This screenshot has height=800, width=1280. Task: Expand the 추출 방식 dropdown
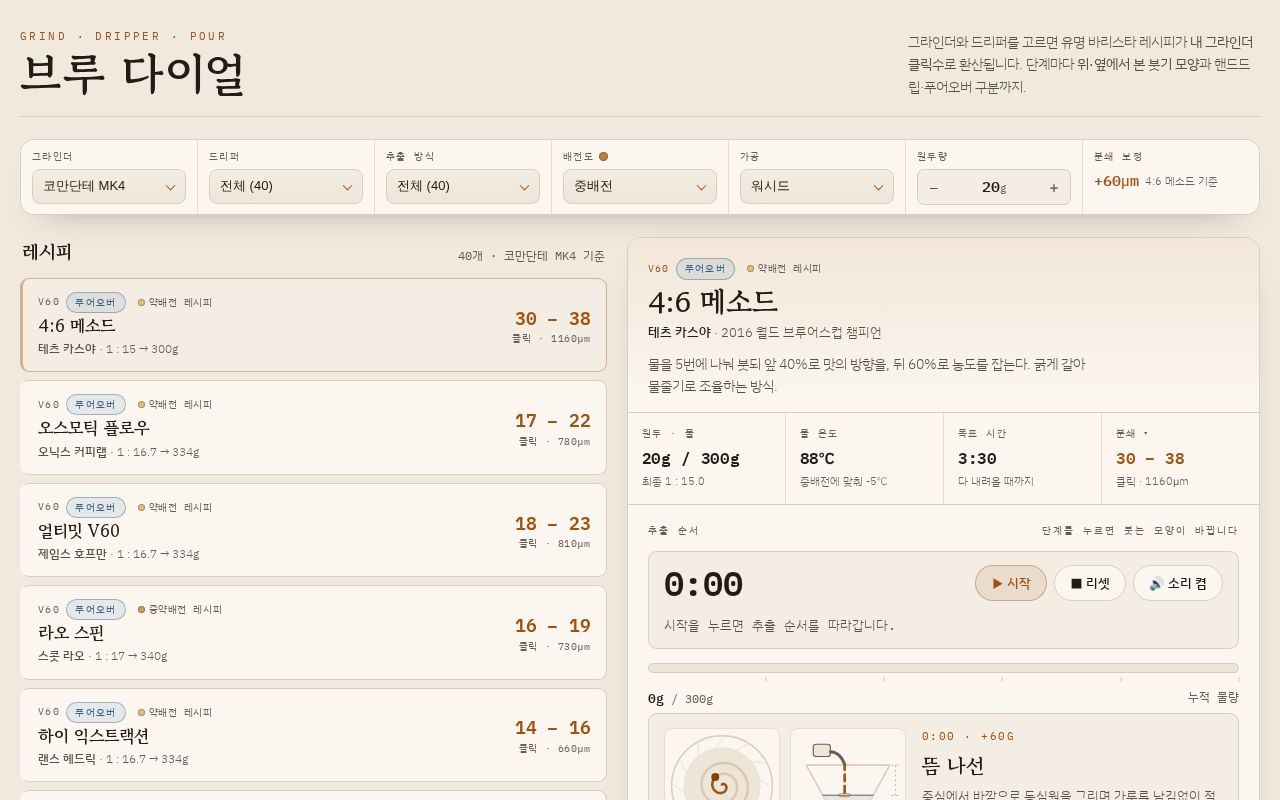coord(463,186)
